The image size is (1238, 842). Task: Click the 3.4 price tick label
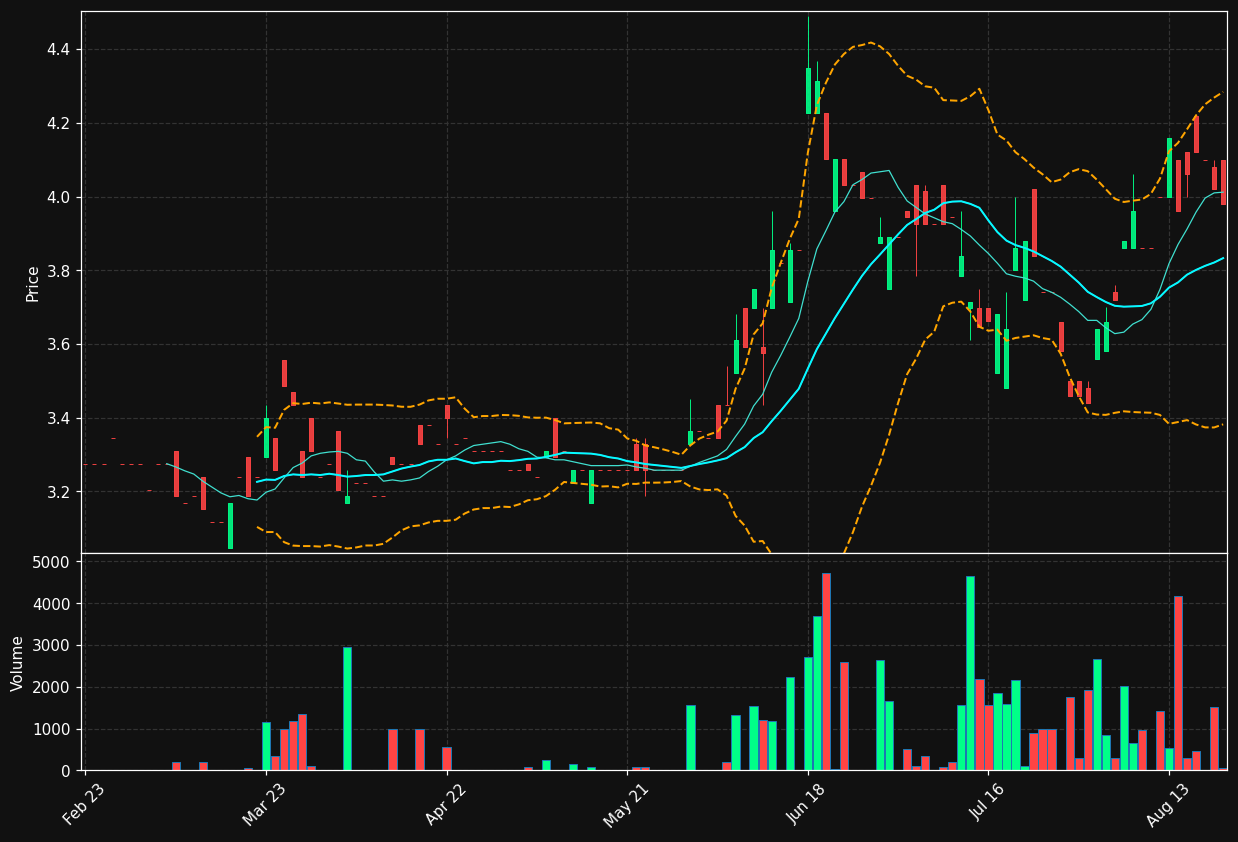click(58, 418)
